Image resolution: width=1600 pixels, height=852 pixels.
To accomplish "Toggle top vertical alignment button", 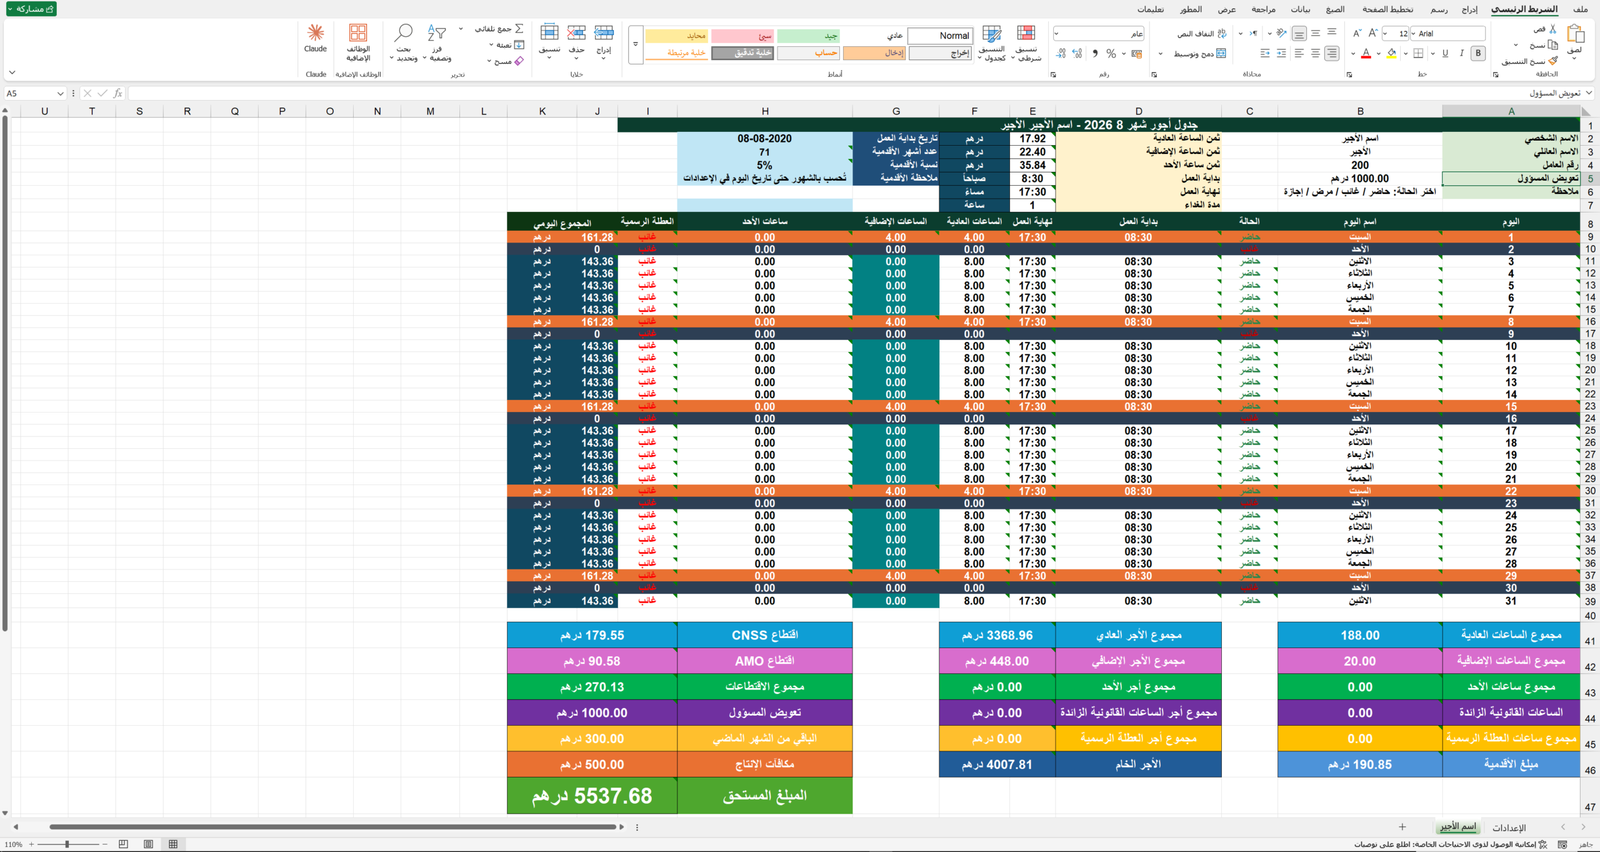I will [x=1331, y=33].
